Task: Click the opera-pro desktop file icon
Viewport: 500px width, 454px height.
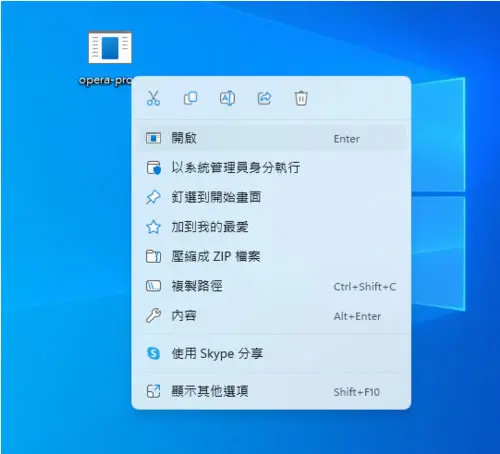Action: point(110,47)
